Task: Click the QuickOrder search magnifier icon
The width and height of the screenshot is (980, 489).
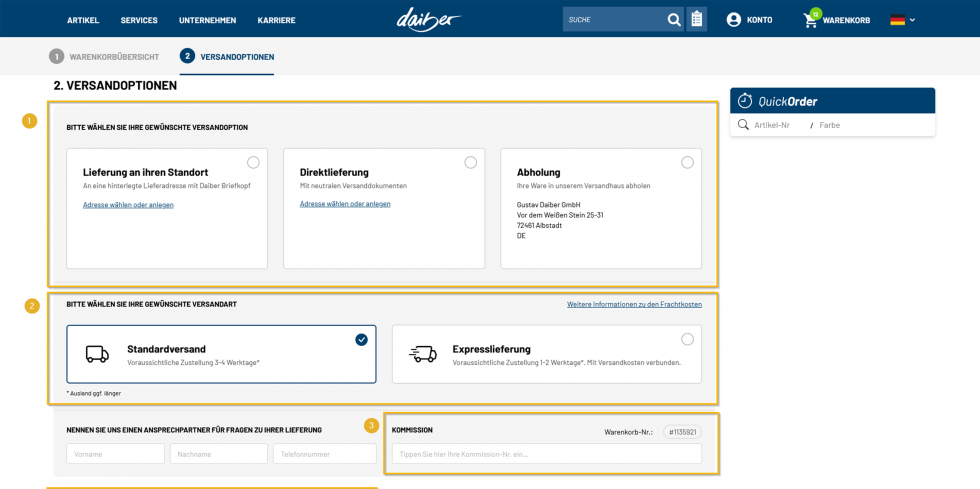Action: [x=743, y=124]
